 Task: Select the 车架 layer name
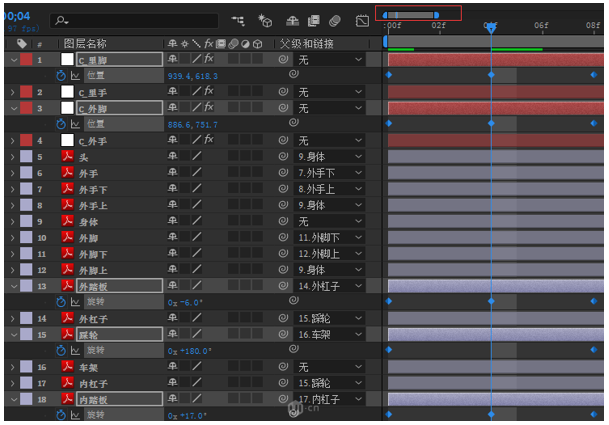(x=89, y=368)
